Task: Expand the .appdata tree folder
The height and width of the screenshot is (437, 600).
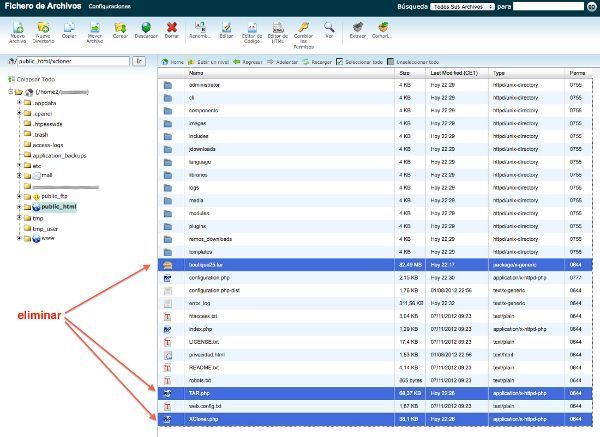Action: (x=19, y=103)
